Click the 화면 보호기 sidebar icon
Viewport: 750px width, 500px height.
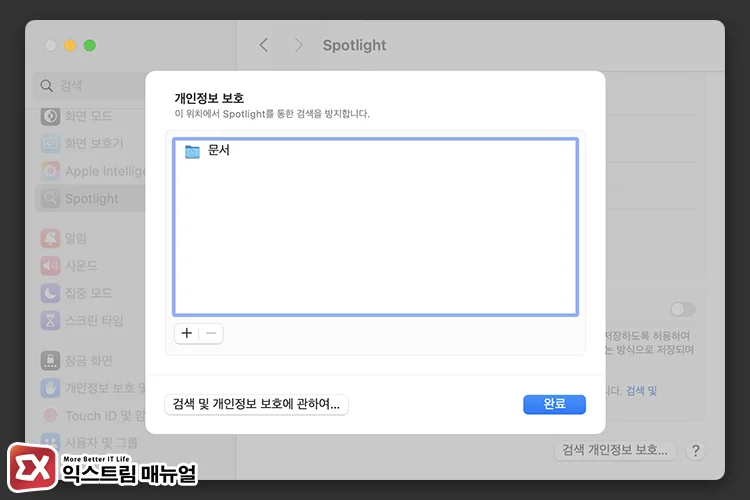[x=50, y=143]
